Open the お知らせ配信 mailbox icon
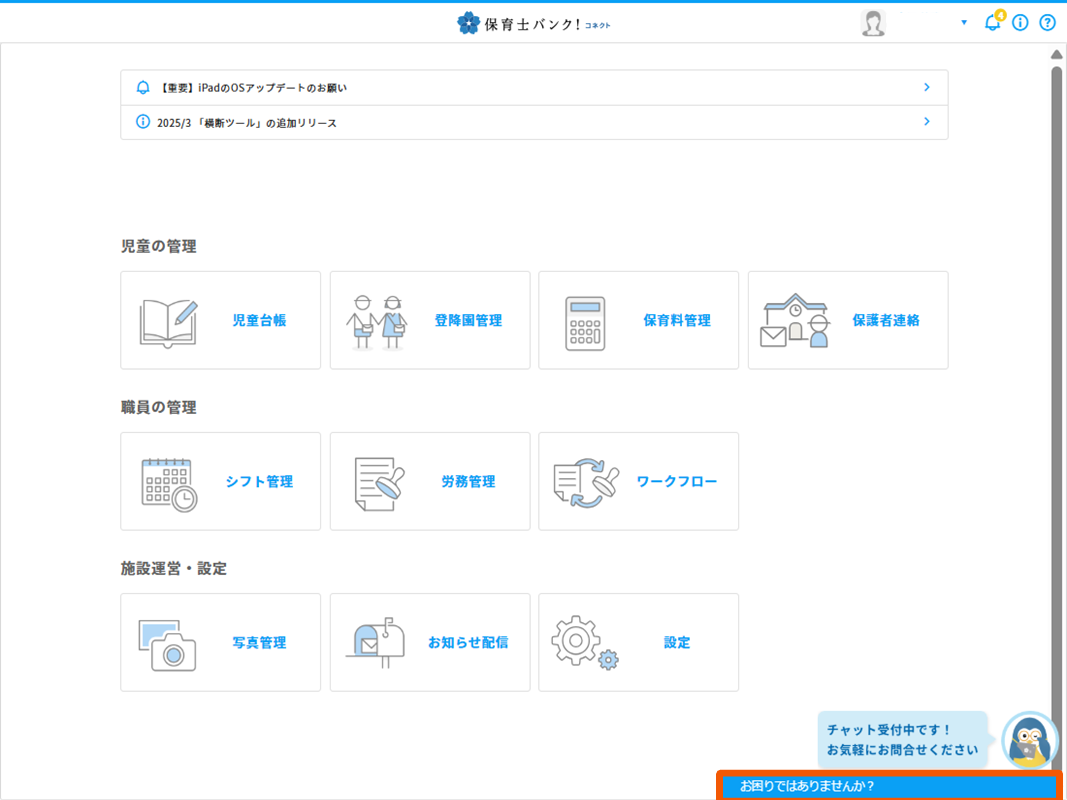This screenshot has height=800, width=1067. pos(375,642)
